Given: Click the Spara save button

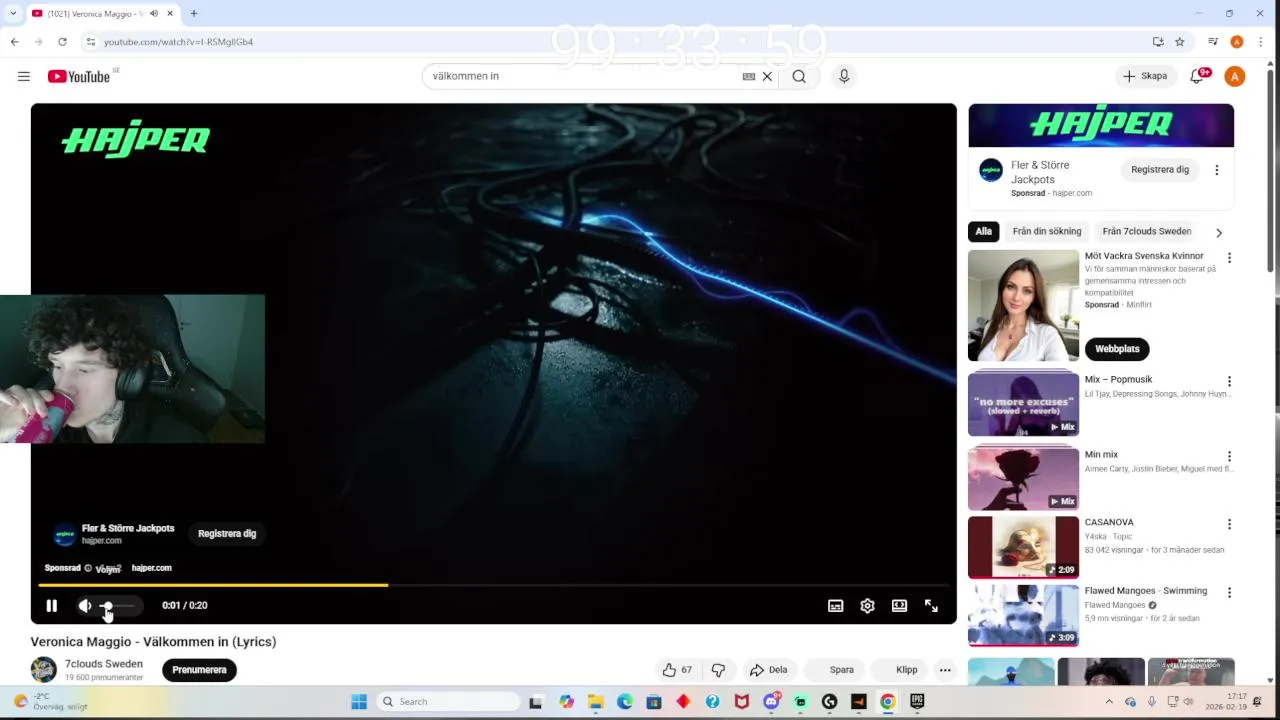Looking at the screenshot, I should pos(841,670).
